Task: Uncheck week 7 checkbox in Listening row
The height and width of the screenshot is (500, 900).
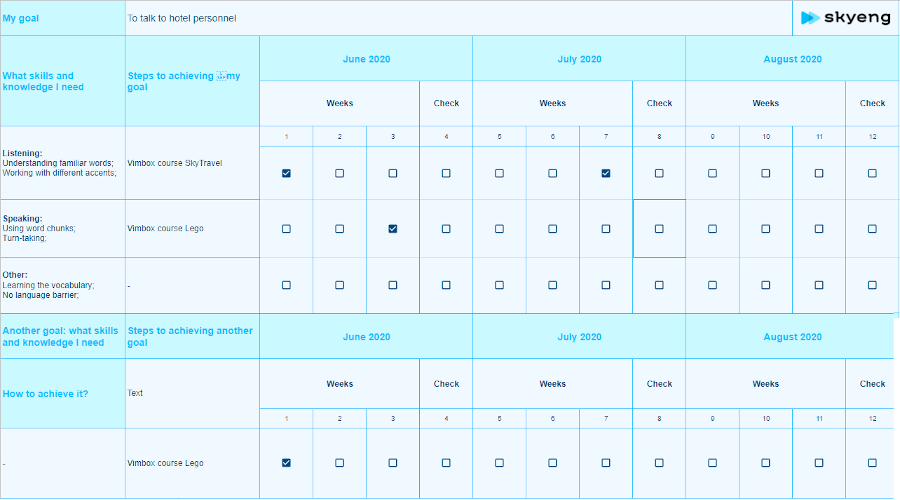Action: (606, 173)
